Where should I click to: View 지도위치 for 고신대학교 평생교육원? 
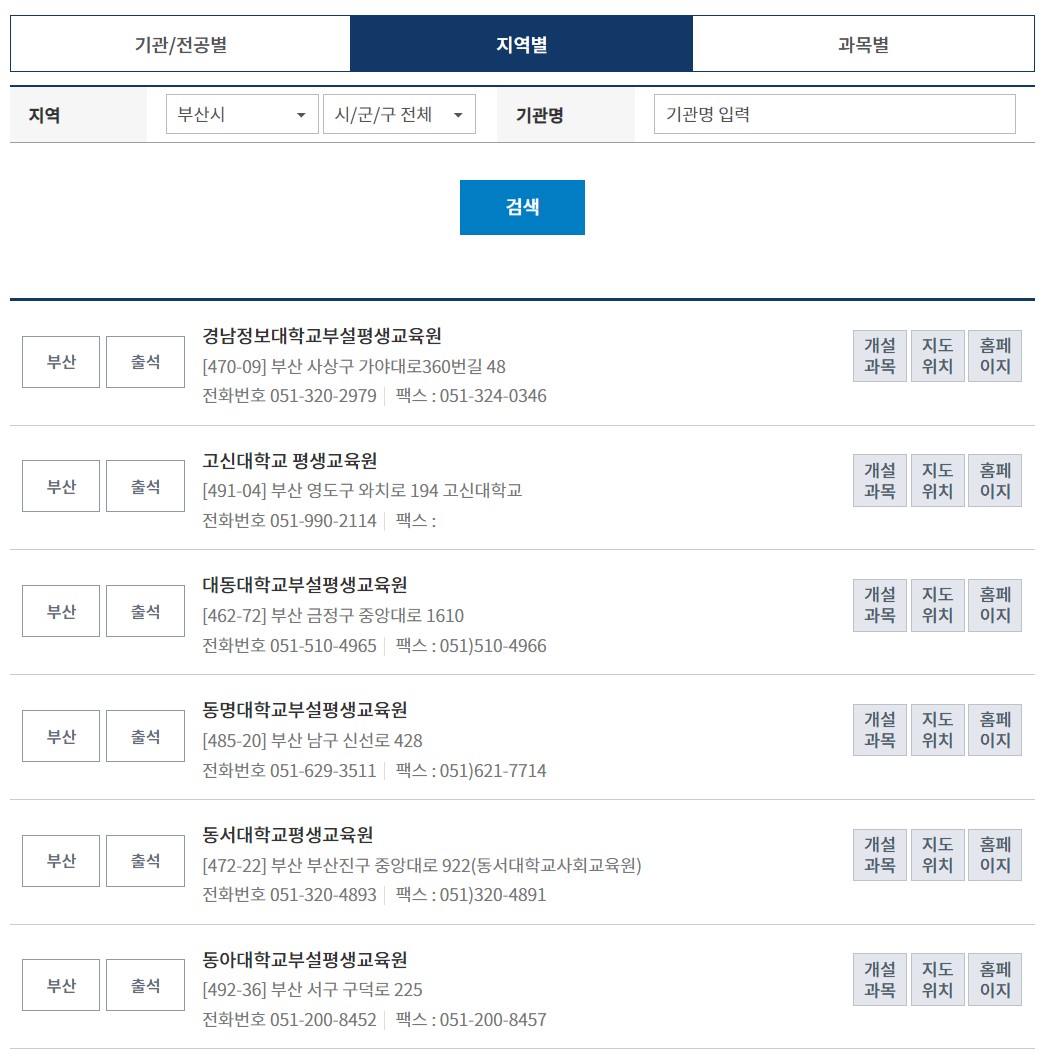[937, 479]
